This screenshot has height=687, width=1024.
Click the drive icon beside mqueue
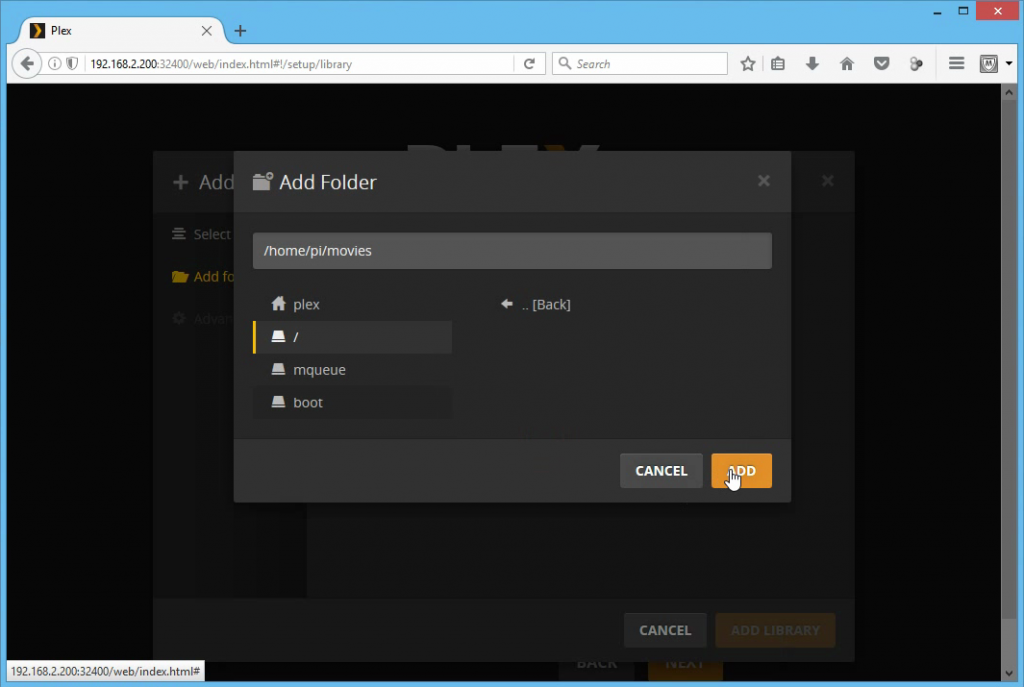tap(278, 369)
